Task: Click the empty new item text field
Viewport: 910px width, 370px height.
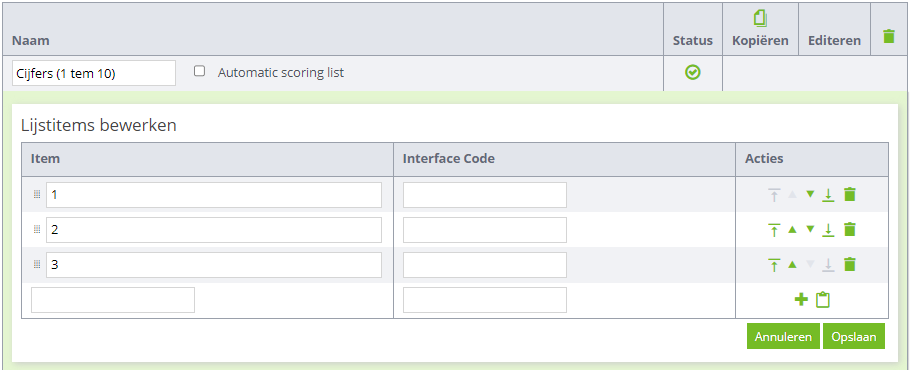Action: click(x=113, y=300)
